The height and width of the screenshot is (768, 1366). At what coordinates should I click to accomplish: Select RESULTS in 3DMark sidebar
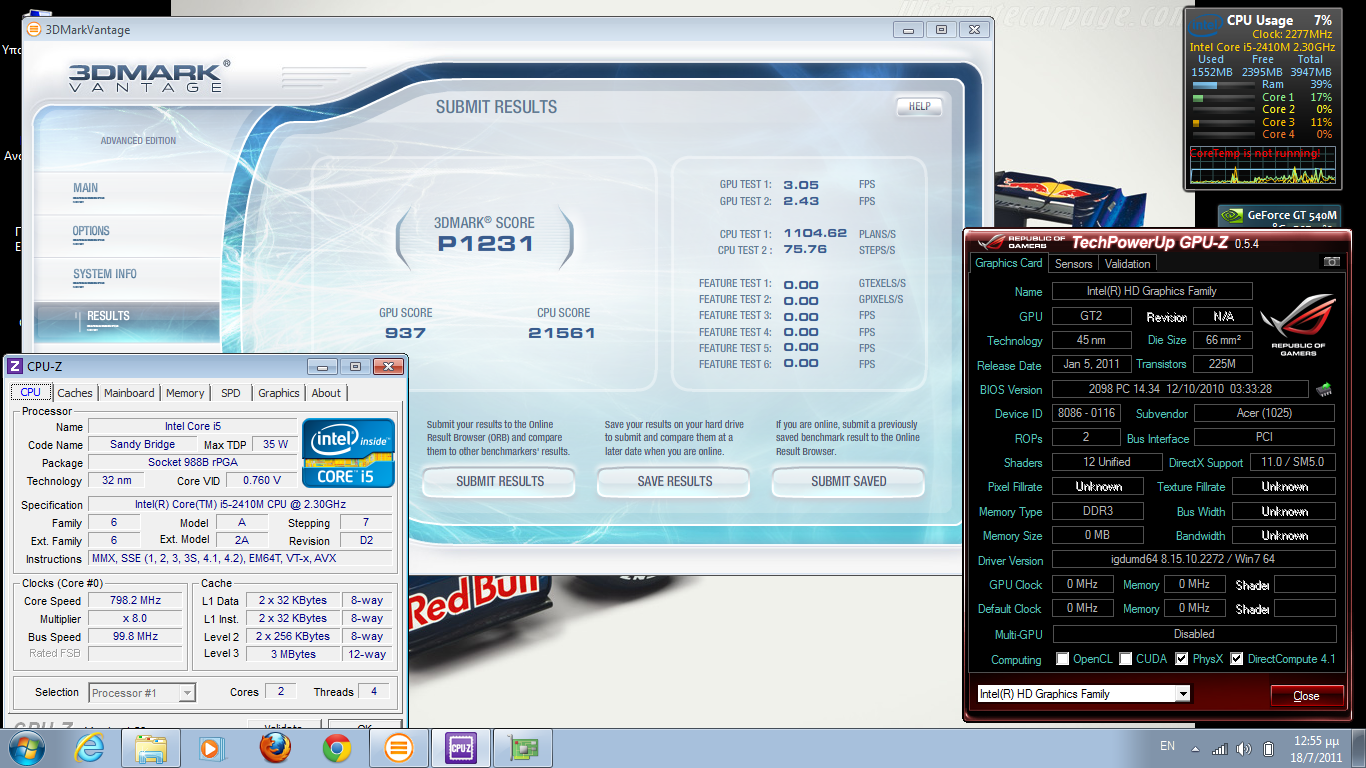pos(126,321)
